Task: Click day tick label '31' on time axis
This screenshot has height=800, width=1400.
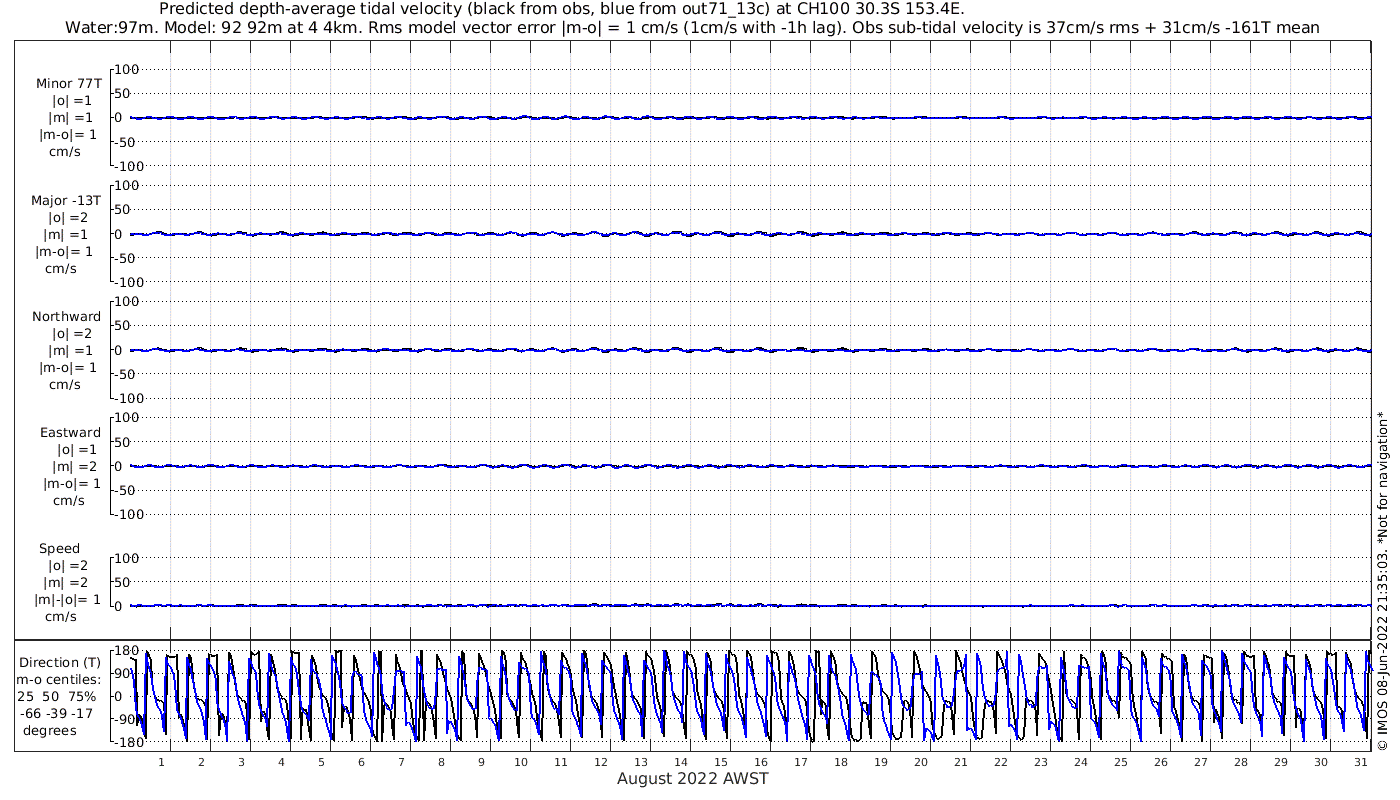Action: point(1360,762)
